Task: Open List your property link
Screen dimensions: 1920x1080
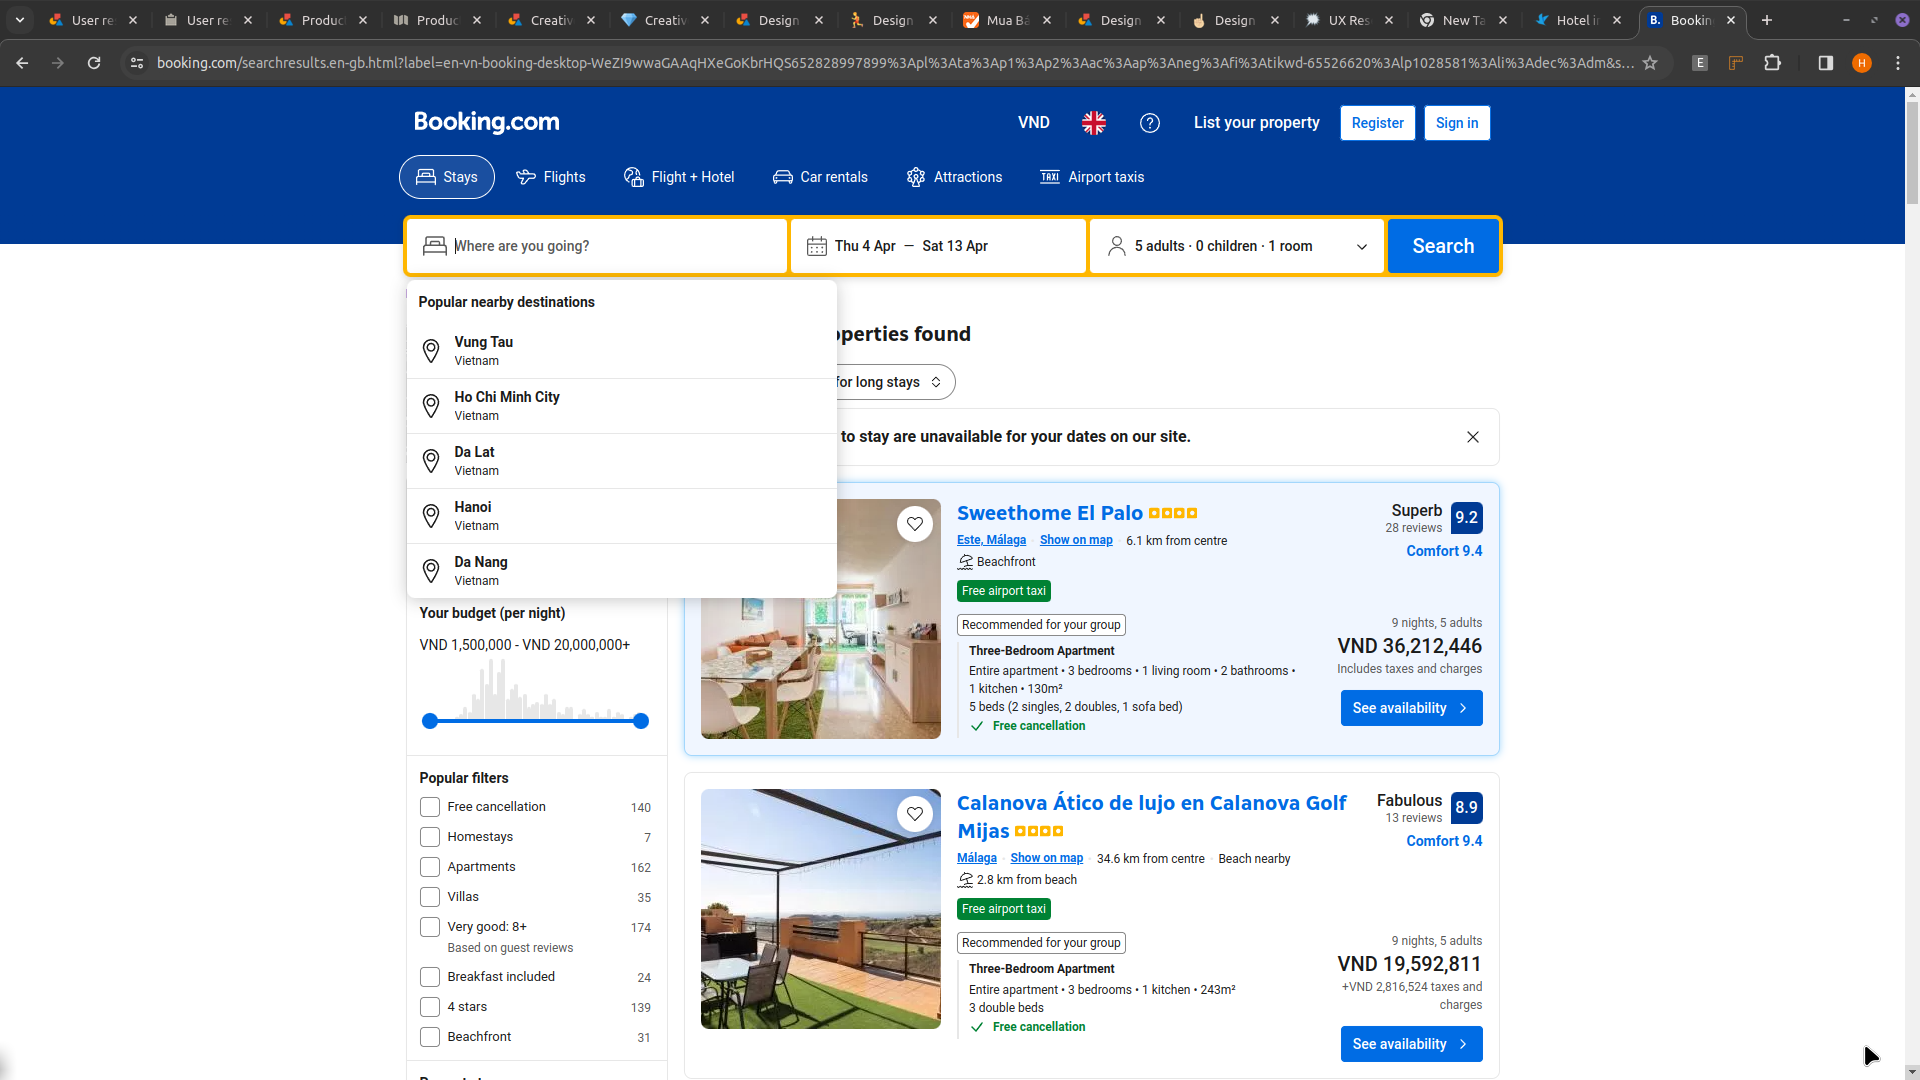Action: [1257, 123]
